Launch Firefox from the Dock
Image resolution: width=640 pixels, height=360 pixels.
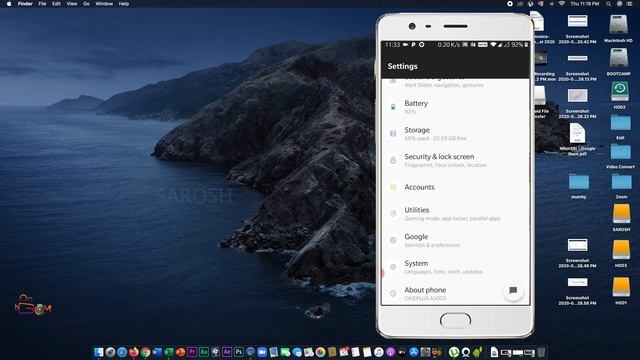(133, 352)
